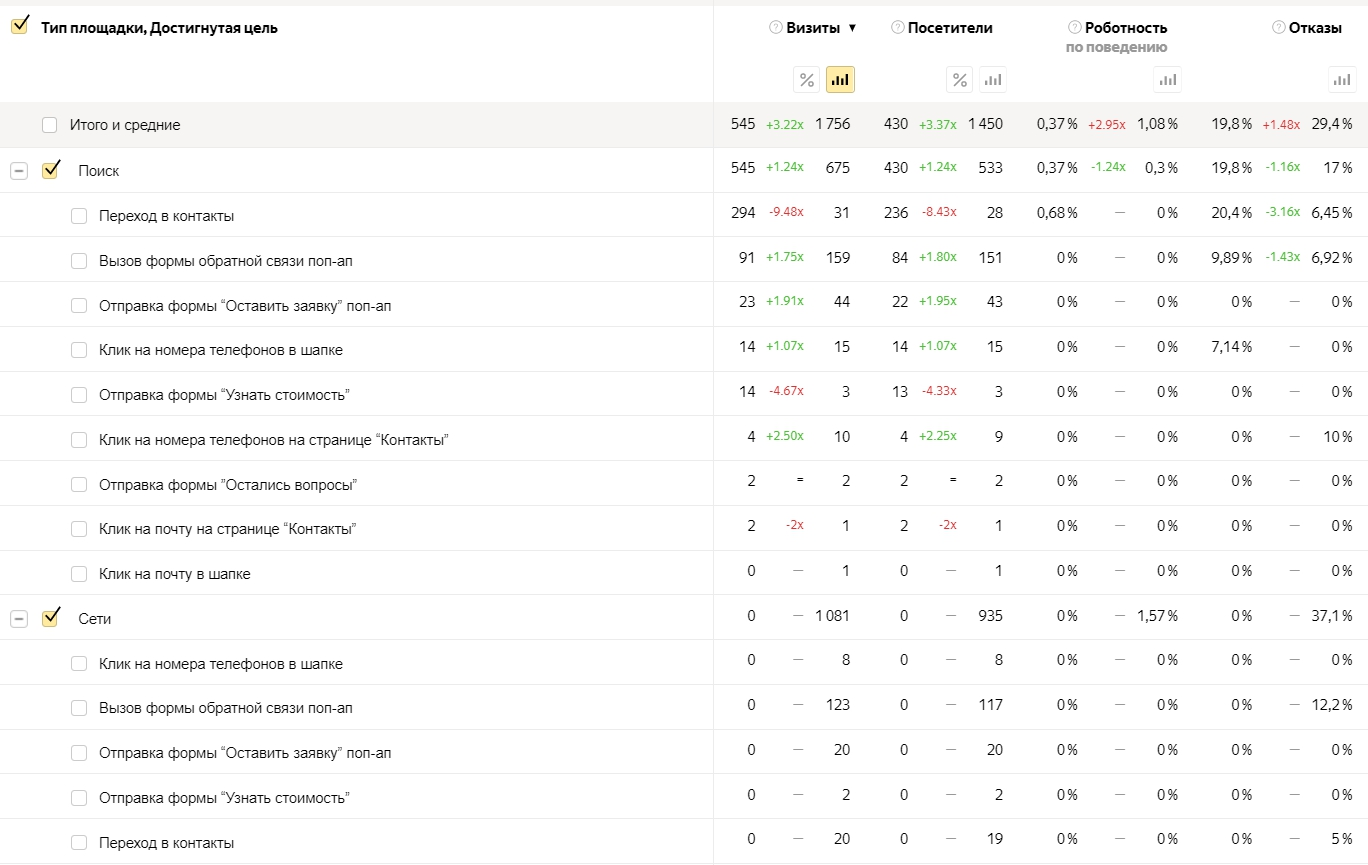
Task: Collapse the Сети group
Action: tap(19, 619)
